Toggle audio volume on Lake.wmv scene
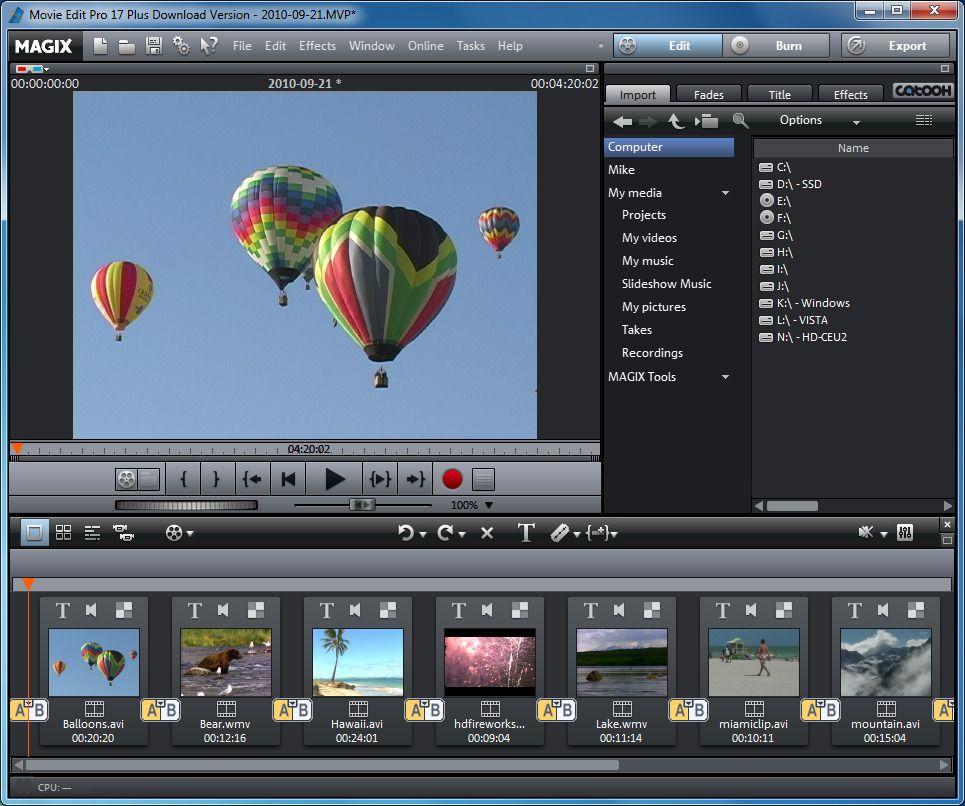Viewport: 965px width, 806px height. [619, 610]
